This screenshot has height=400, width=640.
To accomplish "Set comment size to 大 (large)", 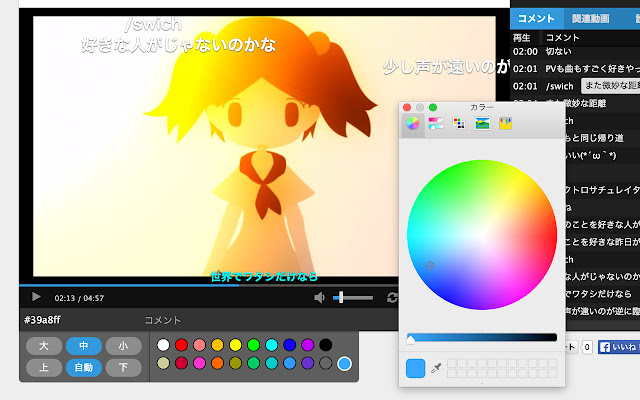I will pyautogui.click(x=44, y=346).
